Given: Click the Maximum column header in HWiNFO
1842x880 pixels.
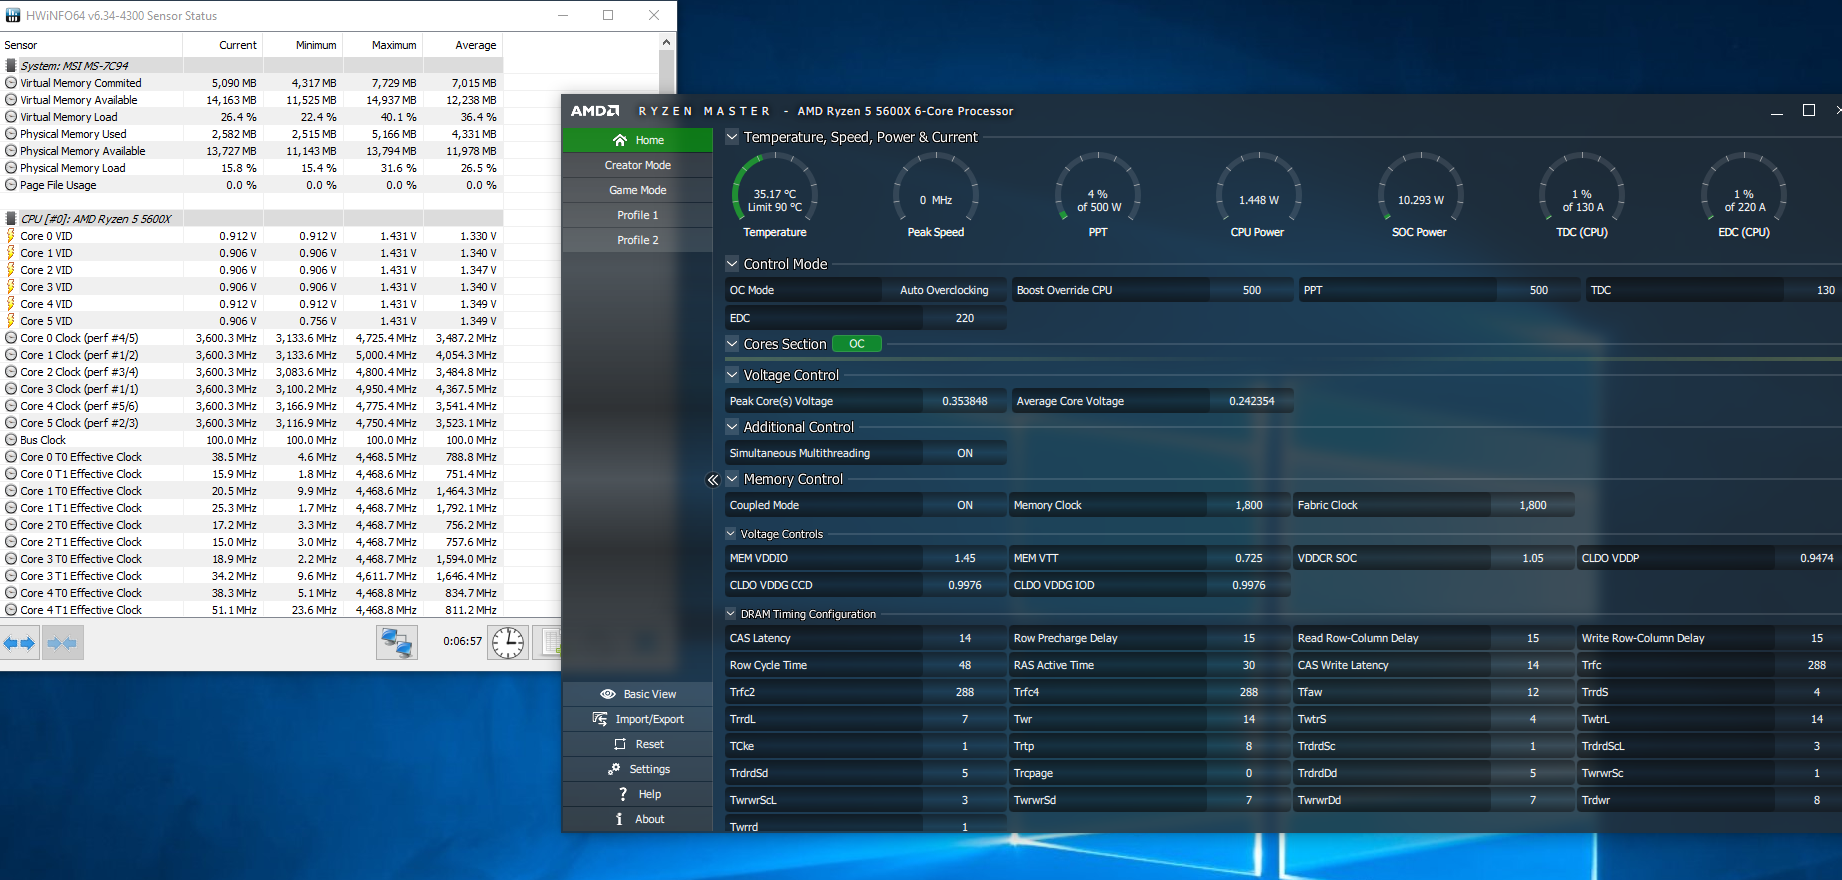Looking at the screenshot, I should coord(383,45).
